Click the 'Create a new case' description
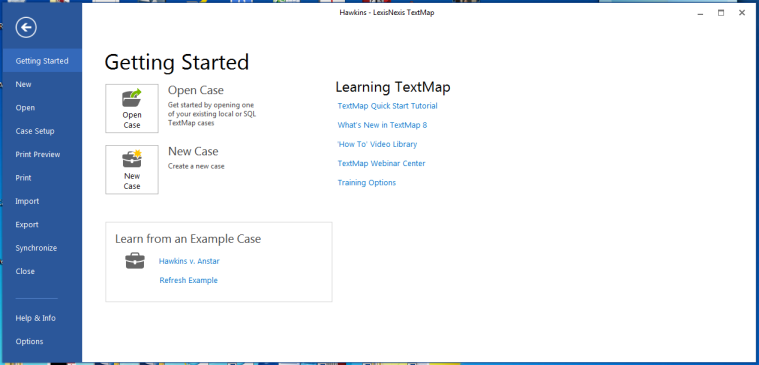The width and height of the screenshot is (759, 365). 196,166
